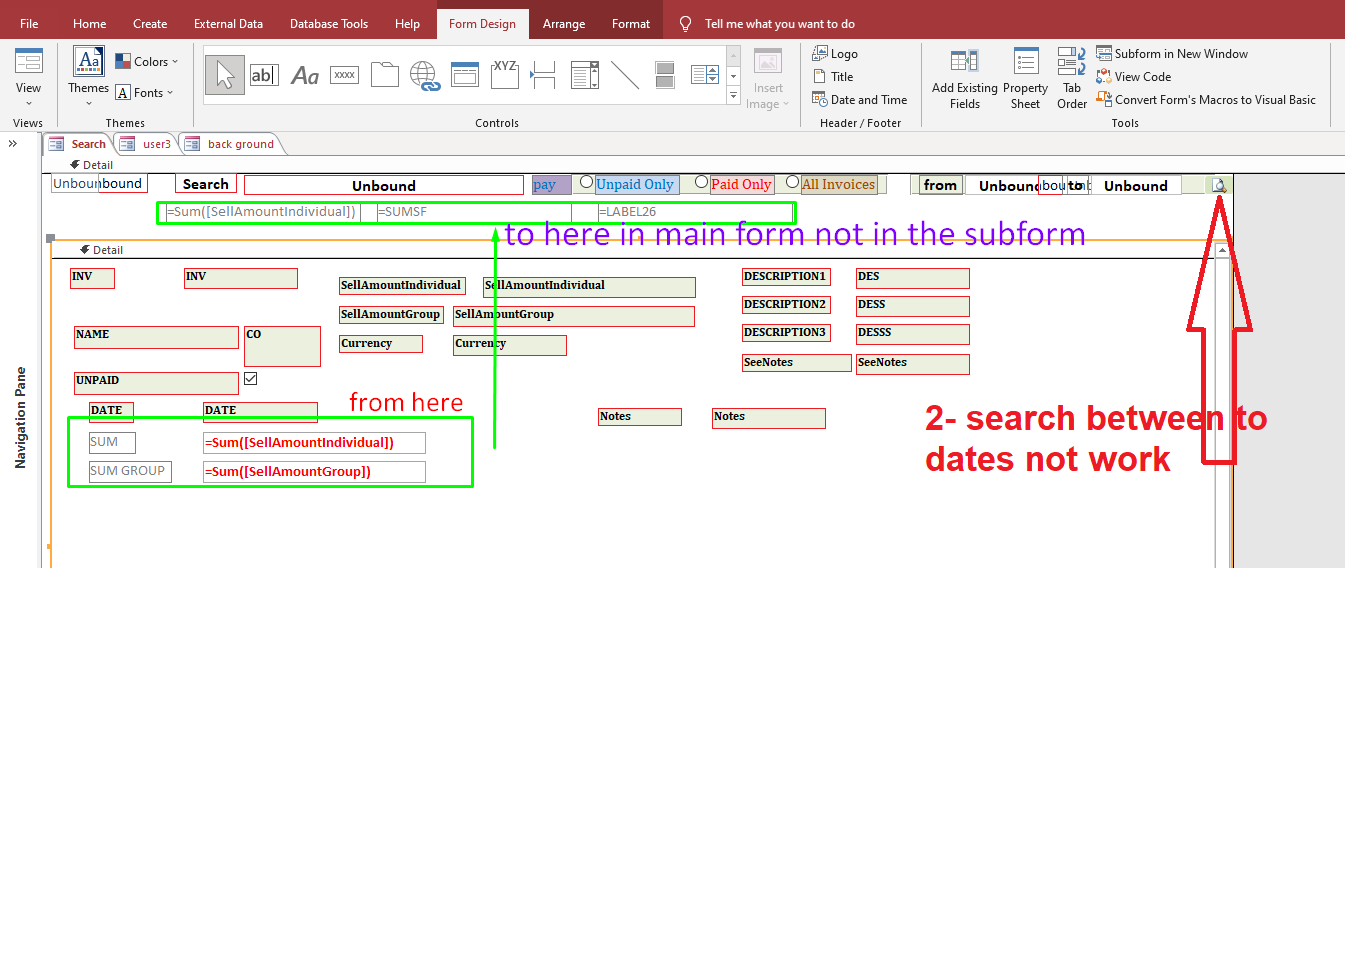Switch to the Arrange ribbon tab

563,22
